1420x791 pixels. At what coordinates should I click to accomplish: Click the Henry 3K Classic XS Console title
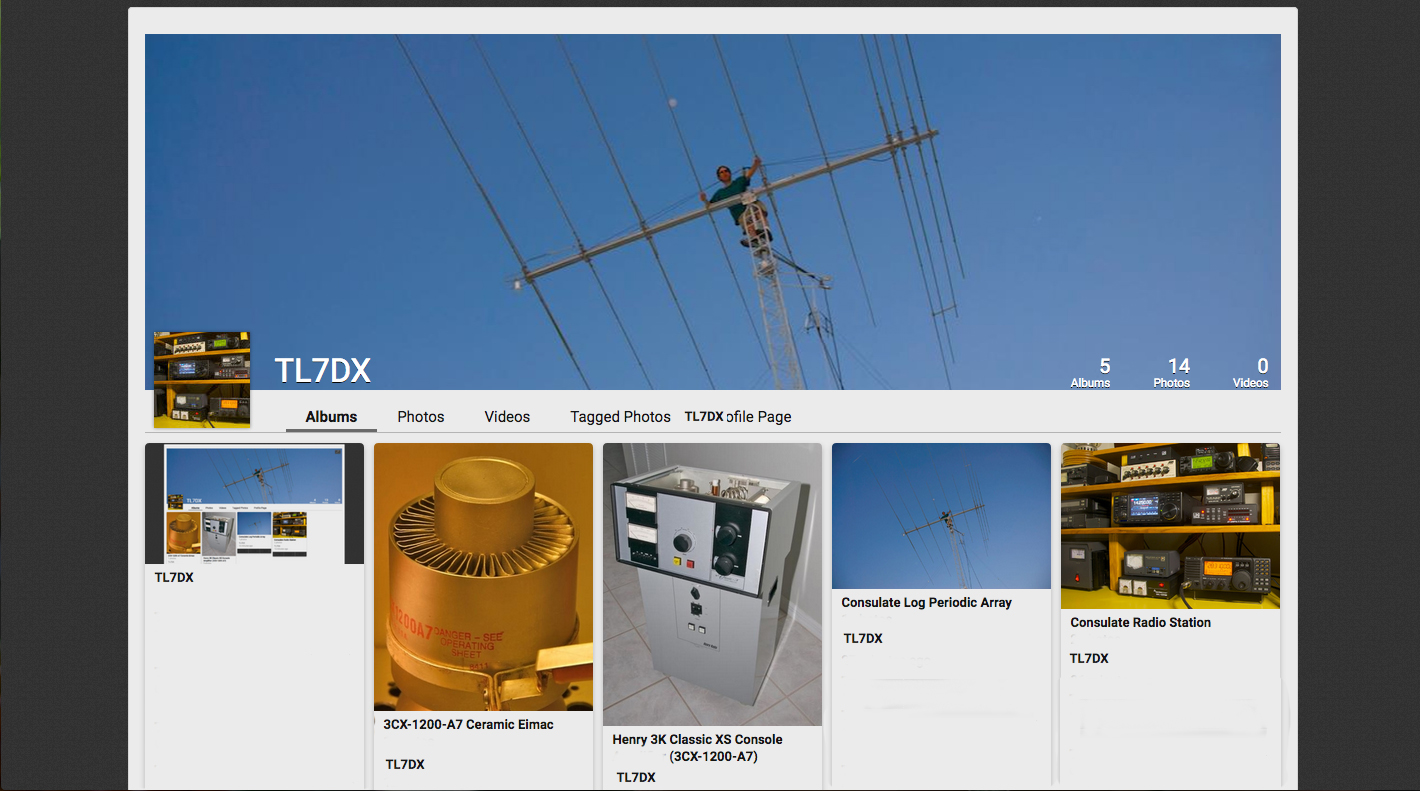(x=697, y=740)
